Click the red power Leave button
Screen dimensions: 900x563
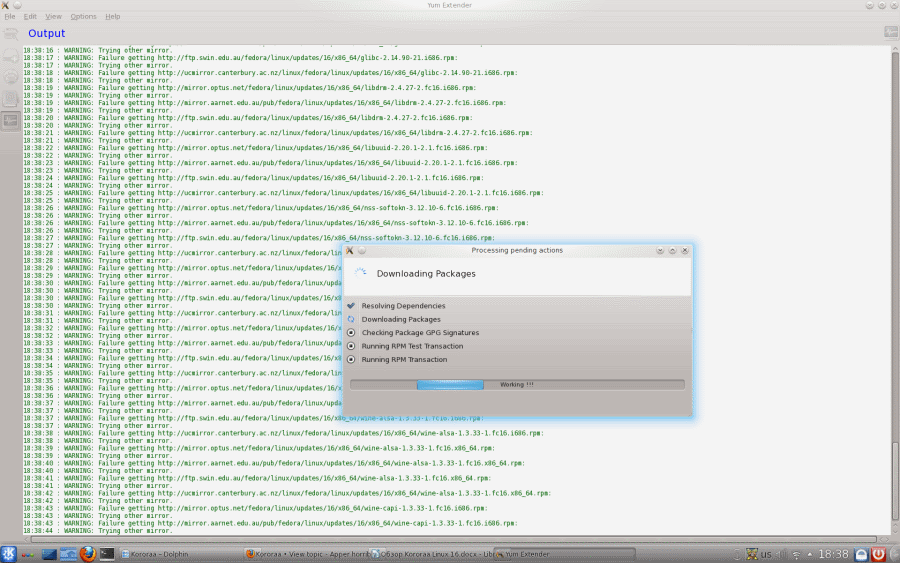(879, 554)
